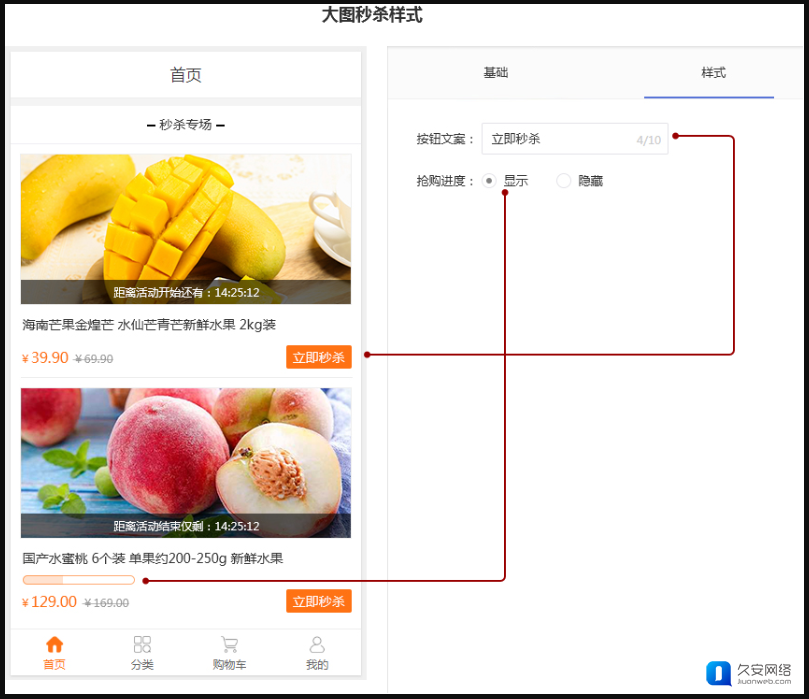Click the 大图秒杀样式 heading

(372, 15)
